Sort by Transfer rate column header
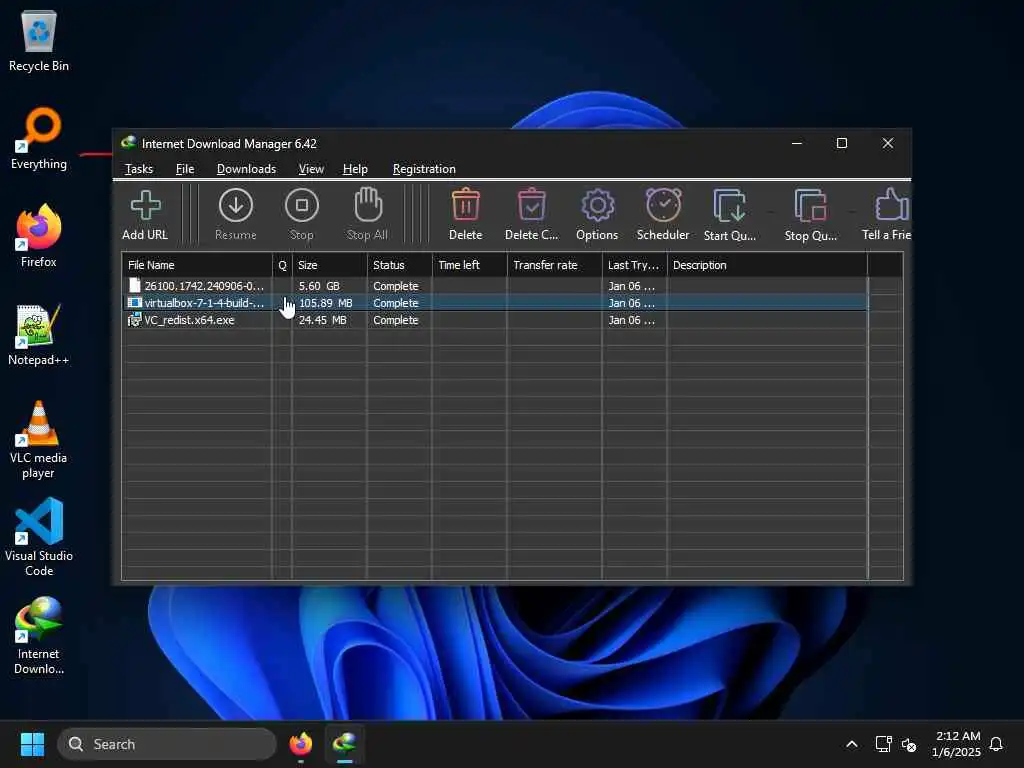This screenshot has width=1024, height=768. [554, 265]
